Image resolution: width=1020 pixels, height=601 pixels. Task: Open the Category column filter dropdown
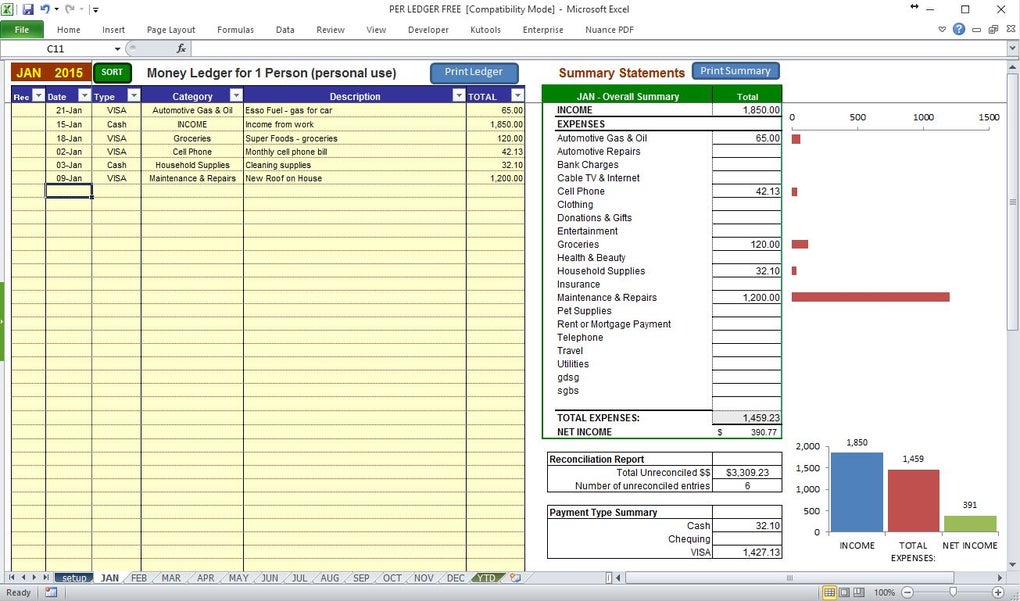pyautogui.click(x=236, y=96)
